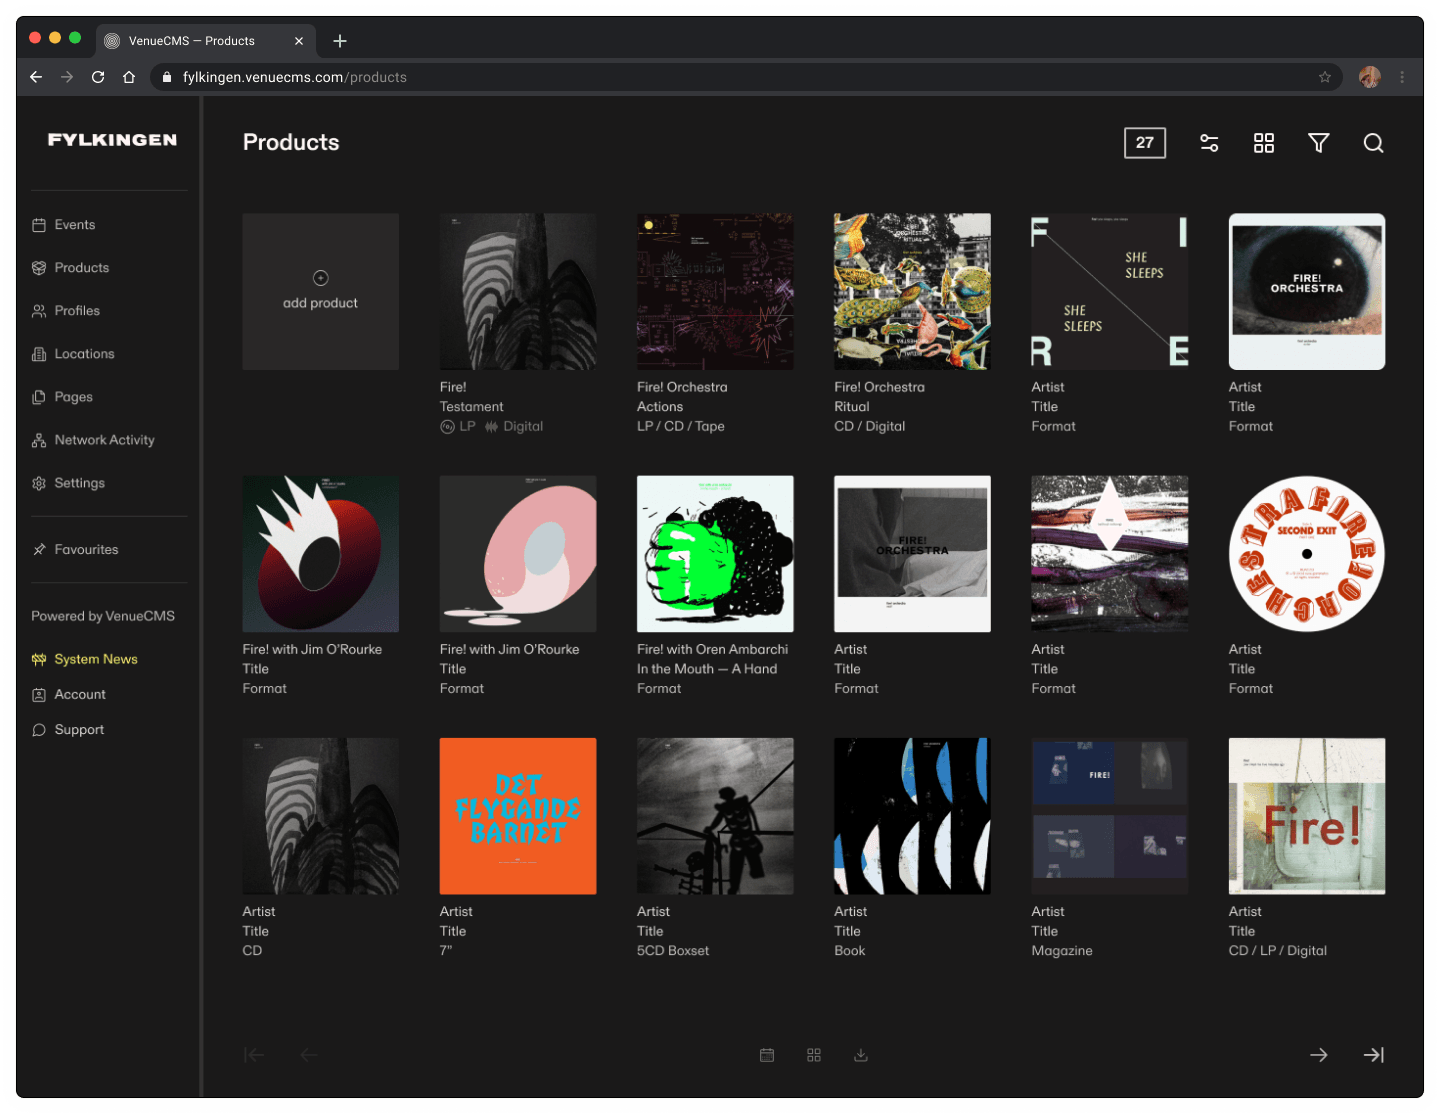Image resolution: width=1440 pixels, height=1114 pixels.
Task: Click the browser forward arrow
Action: click(67, 77)
